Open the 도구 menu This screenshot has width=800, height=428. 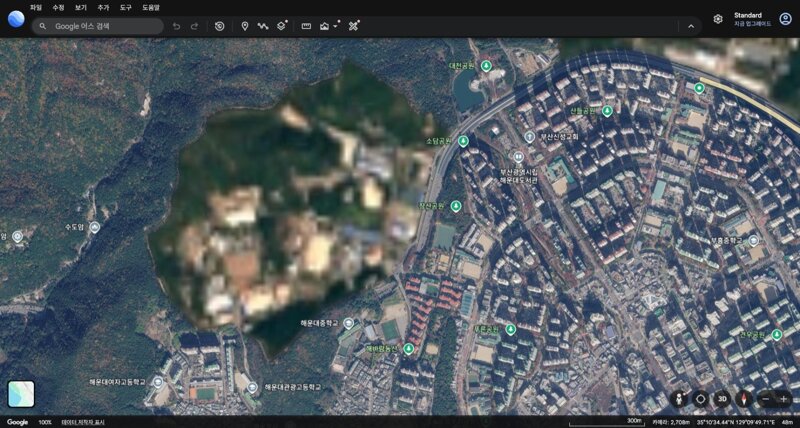126,8
